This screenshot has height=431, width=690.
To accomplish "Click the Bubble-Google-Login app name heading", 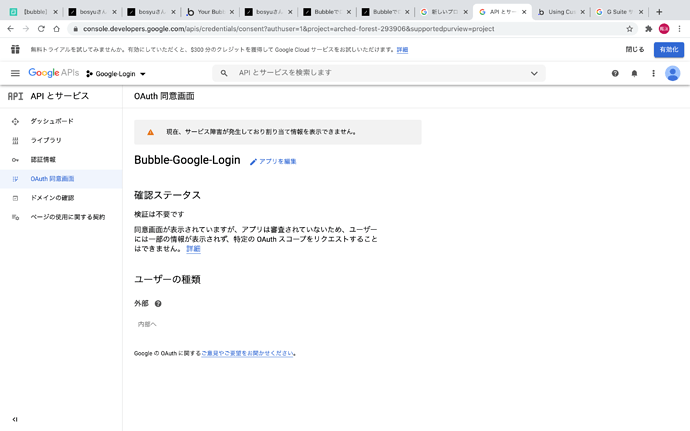I will [187, 160].
